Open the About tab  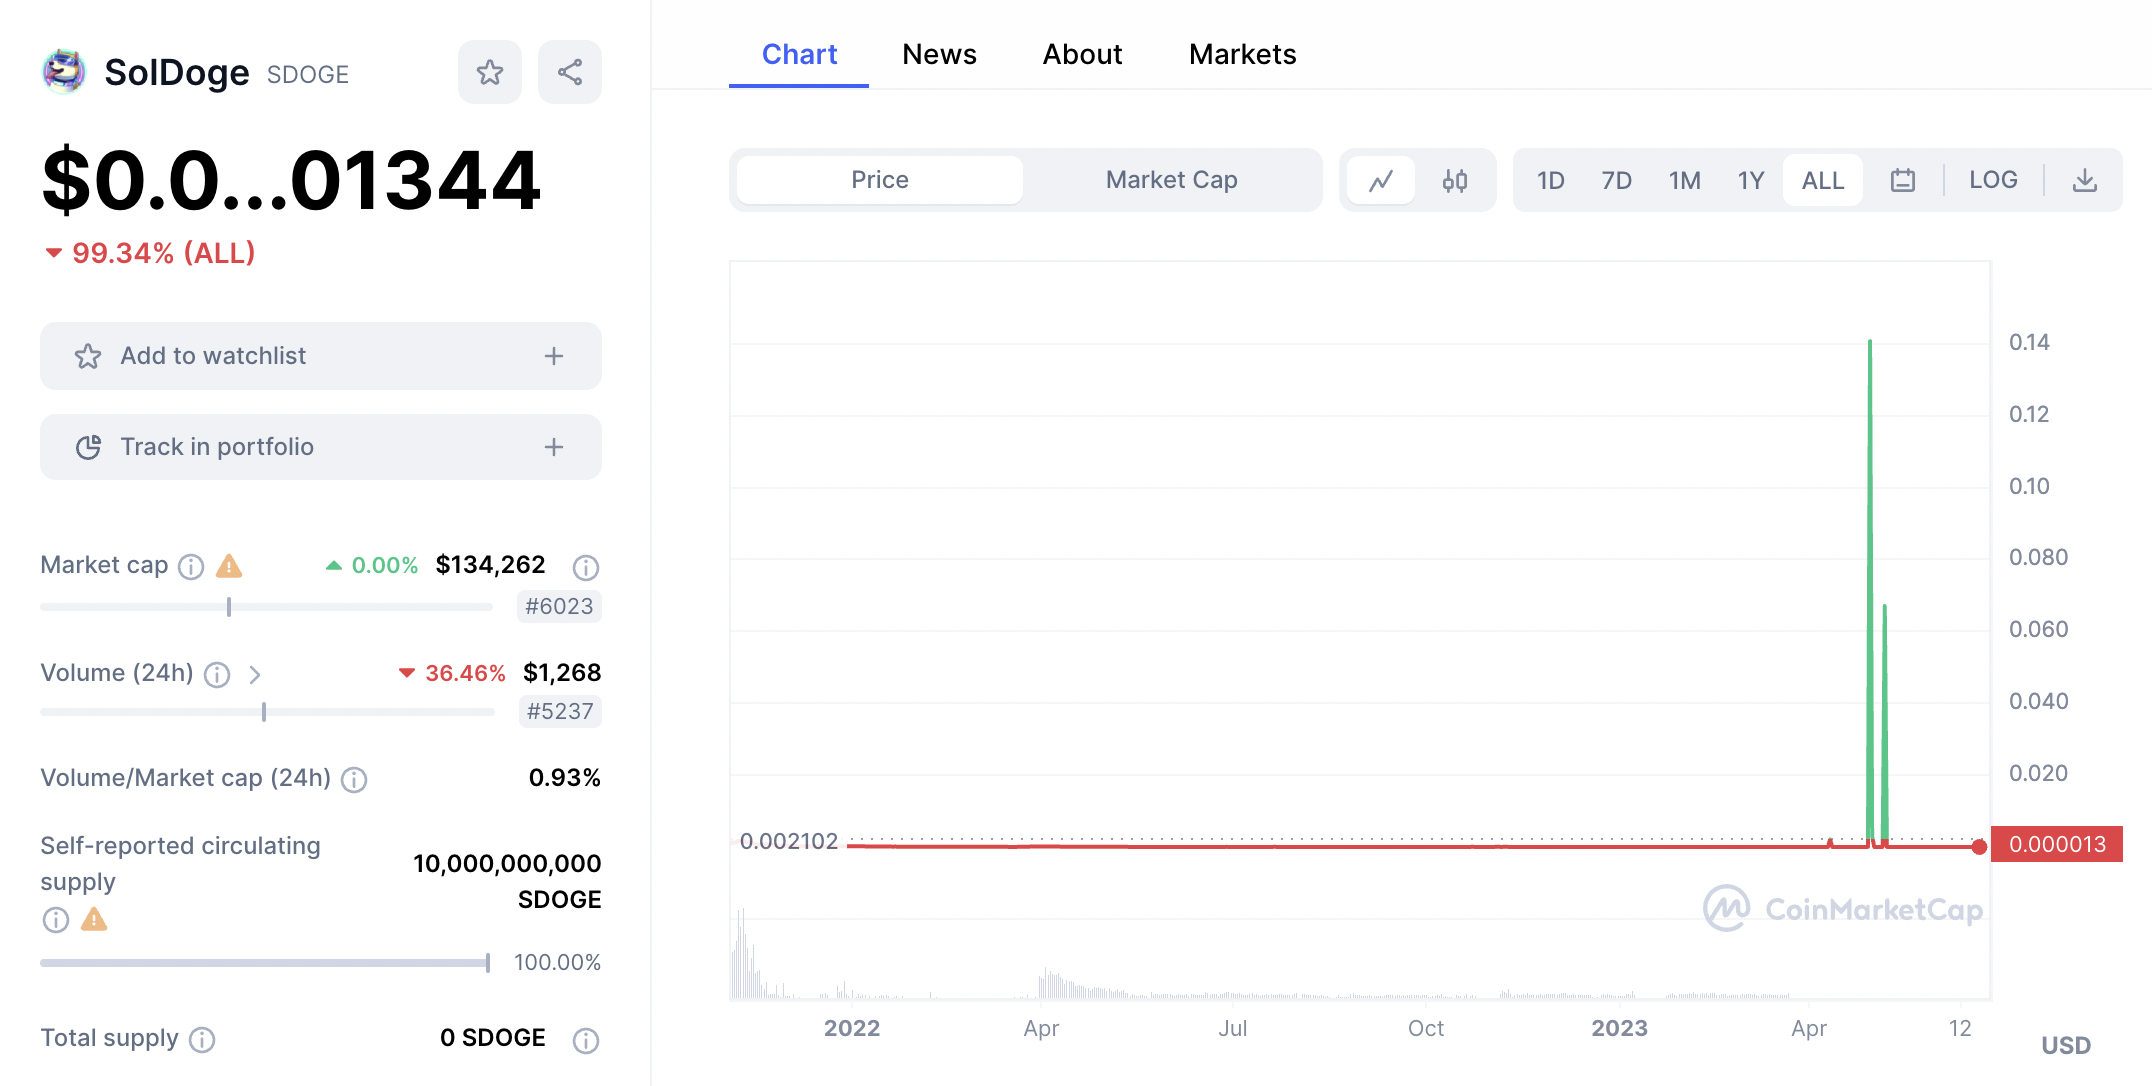click(x=1082, y=54)
